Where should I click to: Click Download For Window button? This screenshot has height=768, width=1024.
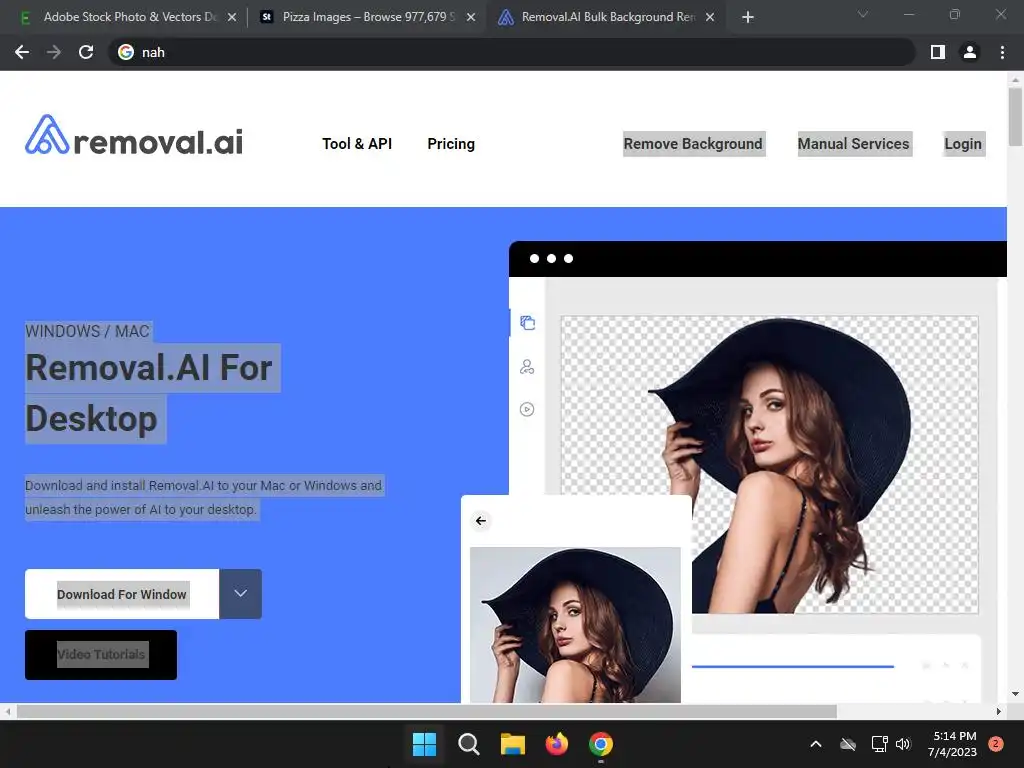coord(122,594)
